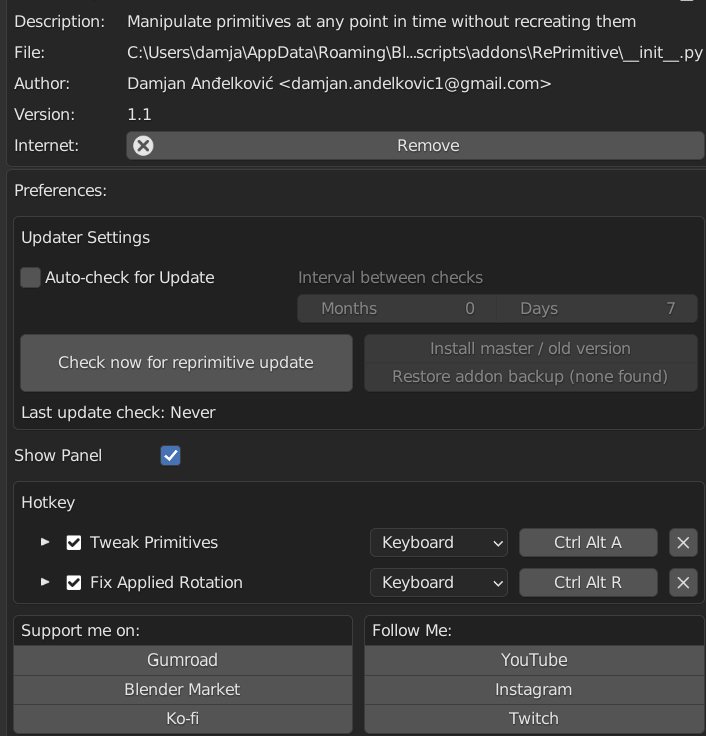Click Check now for reprimitive update
This screenshot has height=736, width=706.
(x=186, y=362)
